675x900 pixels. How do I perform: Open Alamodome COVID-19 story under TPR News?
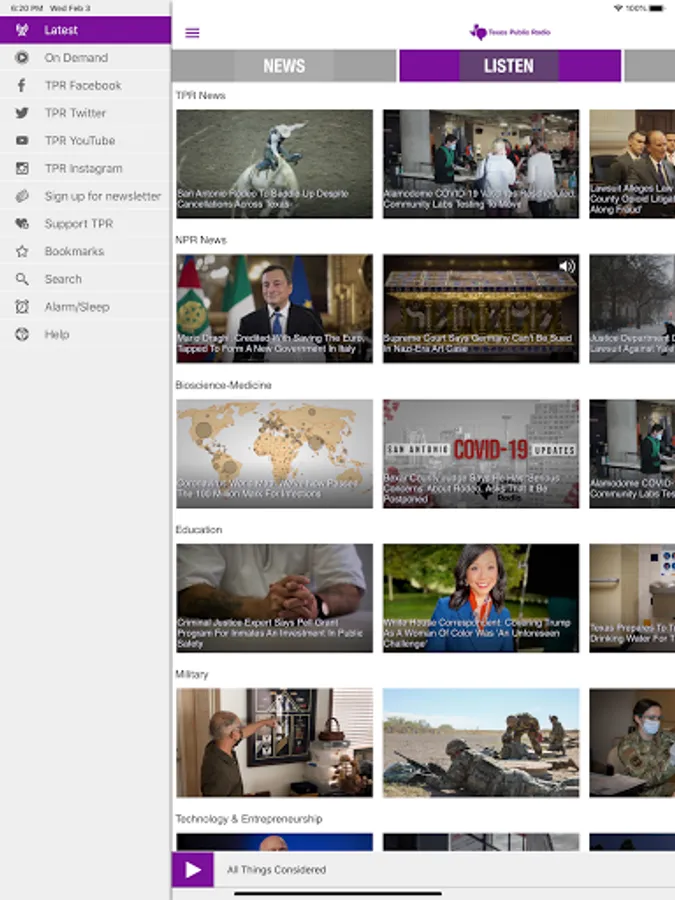tap(481, 164)
